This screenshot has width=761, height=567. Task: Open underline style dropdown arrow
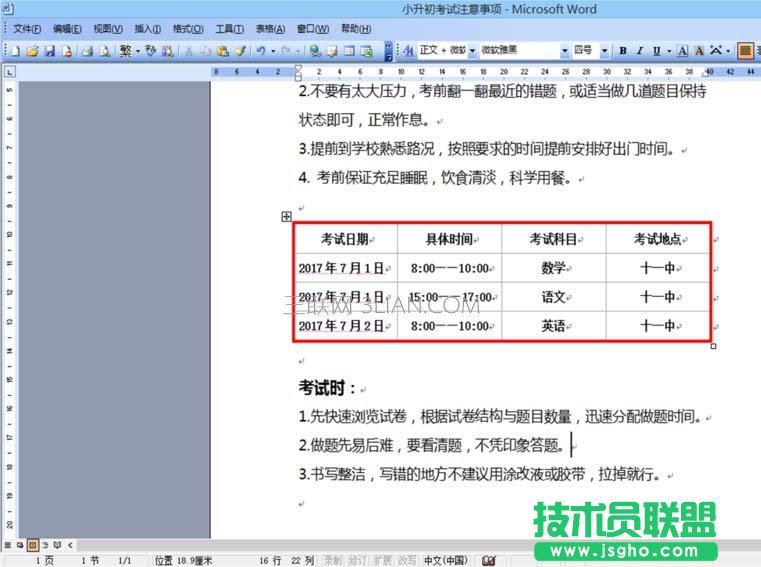(x=669, y=50)
